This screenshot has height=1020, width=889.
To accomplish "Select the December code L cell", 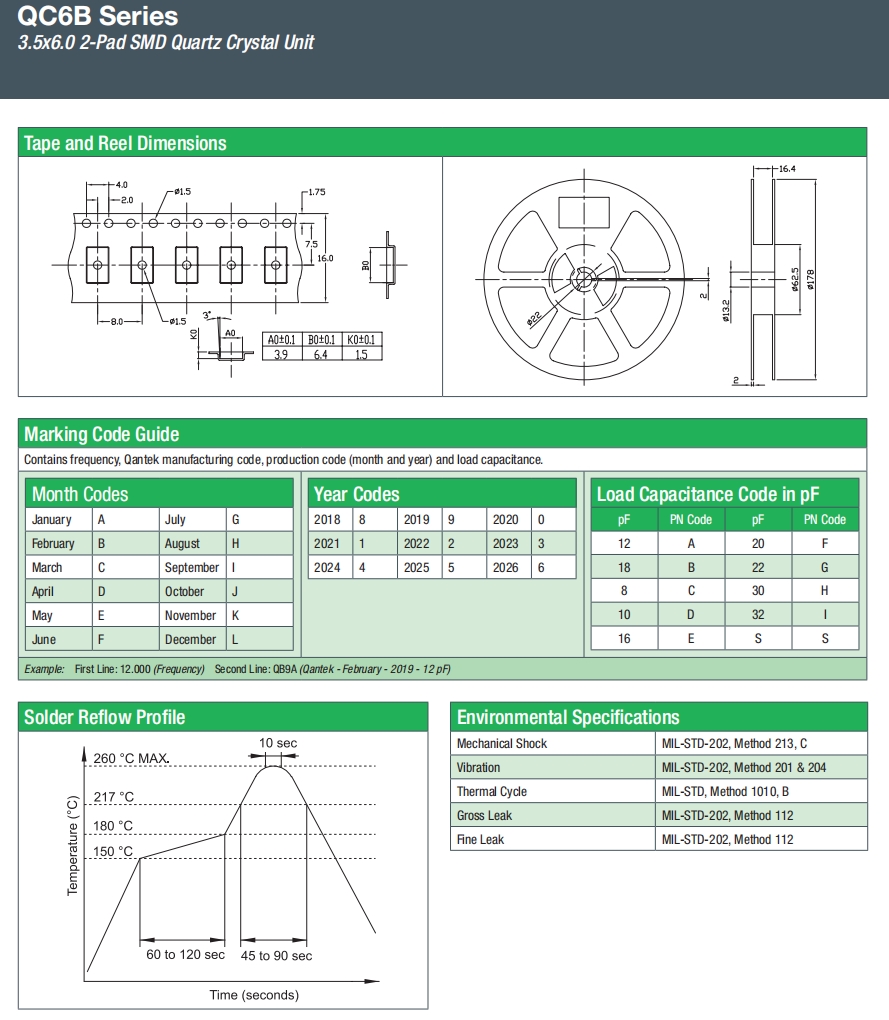I will [x=259, y=639].
